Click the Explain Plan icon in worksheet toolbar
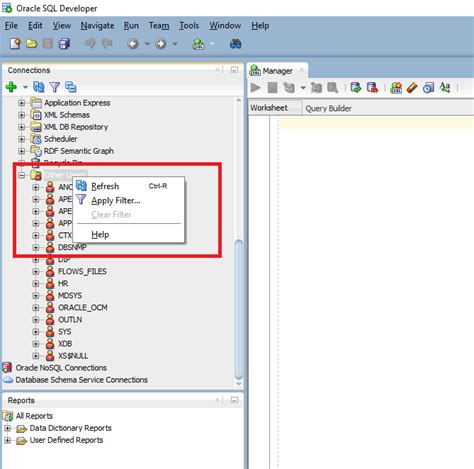The width and height of the screenshot is (474, 469). [x=289, y=88]
